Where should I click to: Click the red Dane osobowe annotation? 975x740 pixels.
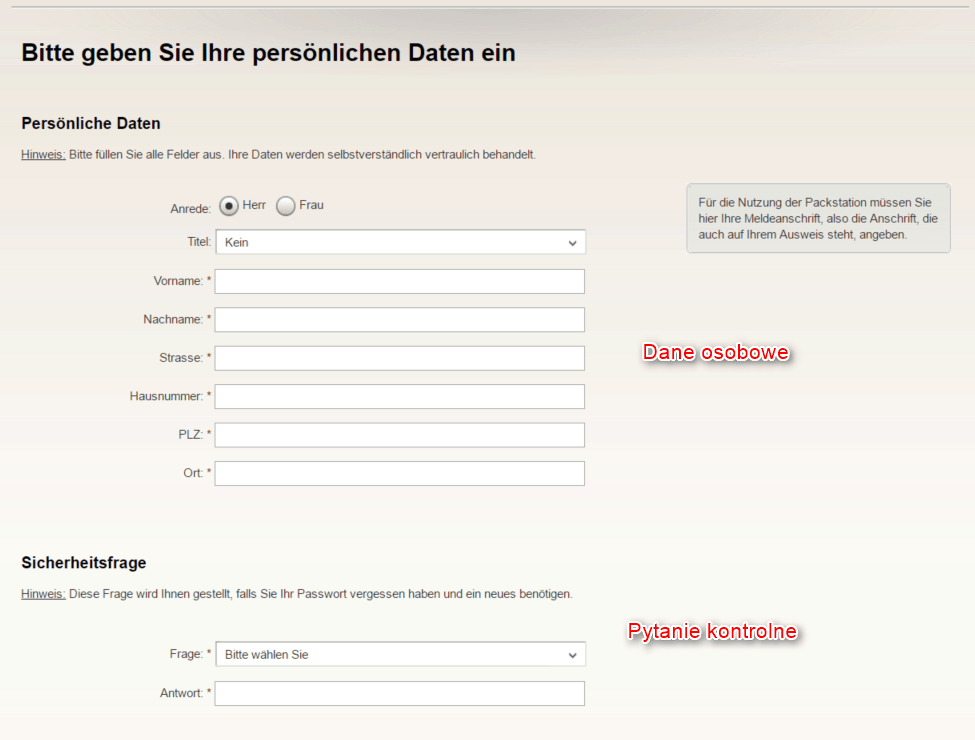716,353
